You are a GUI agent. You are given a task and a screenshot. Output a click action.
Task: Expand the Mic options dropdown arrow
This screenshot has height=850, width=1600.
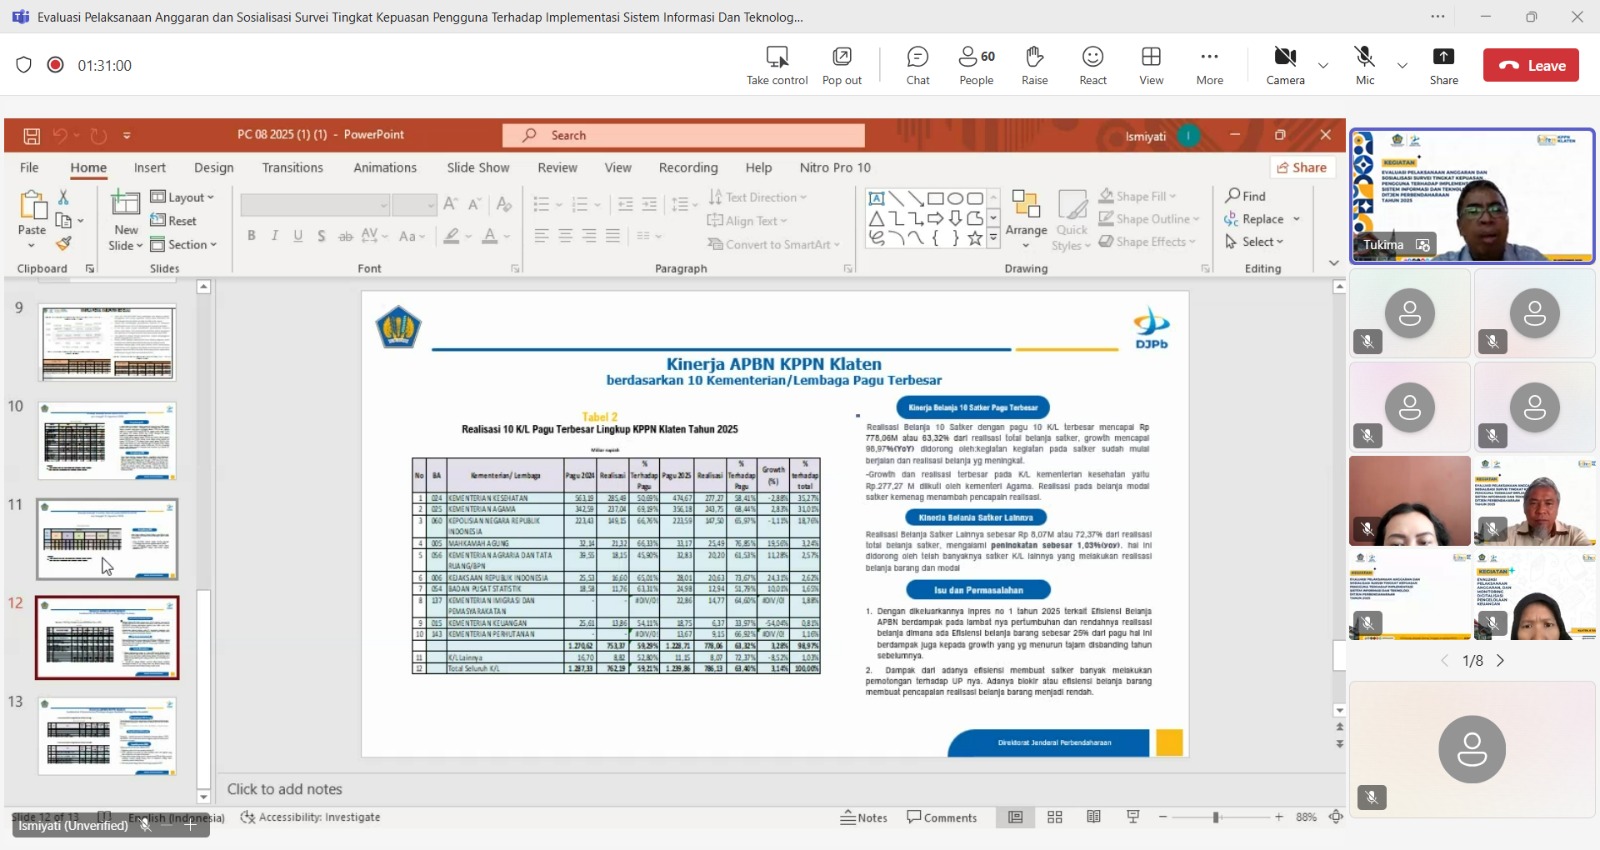1402,66
